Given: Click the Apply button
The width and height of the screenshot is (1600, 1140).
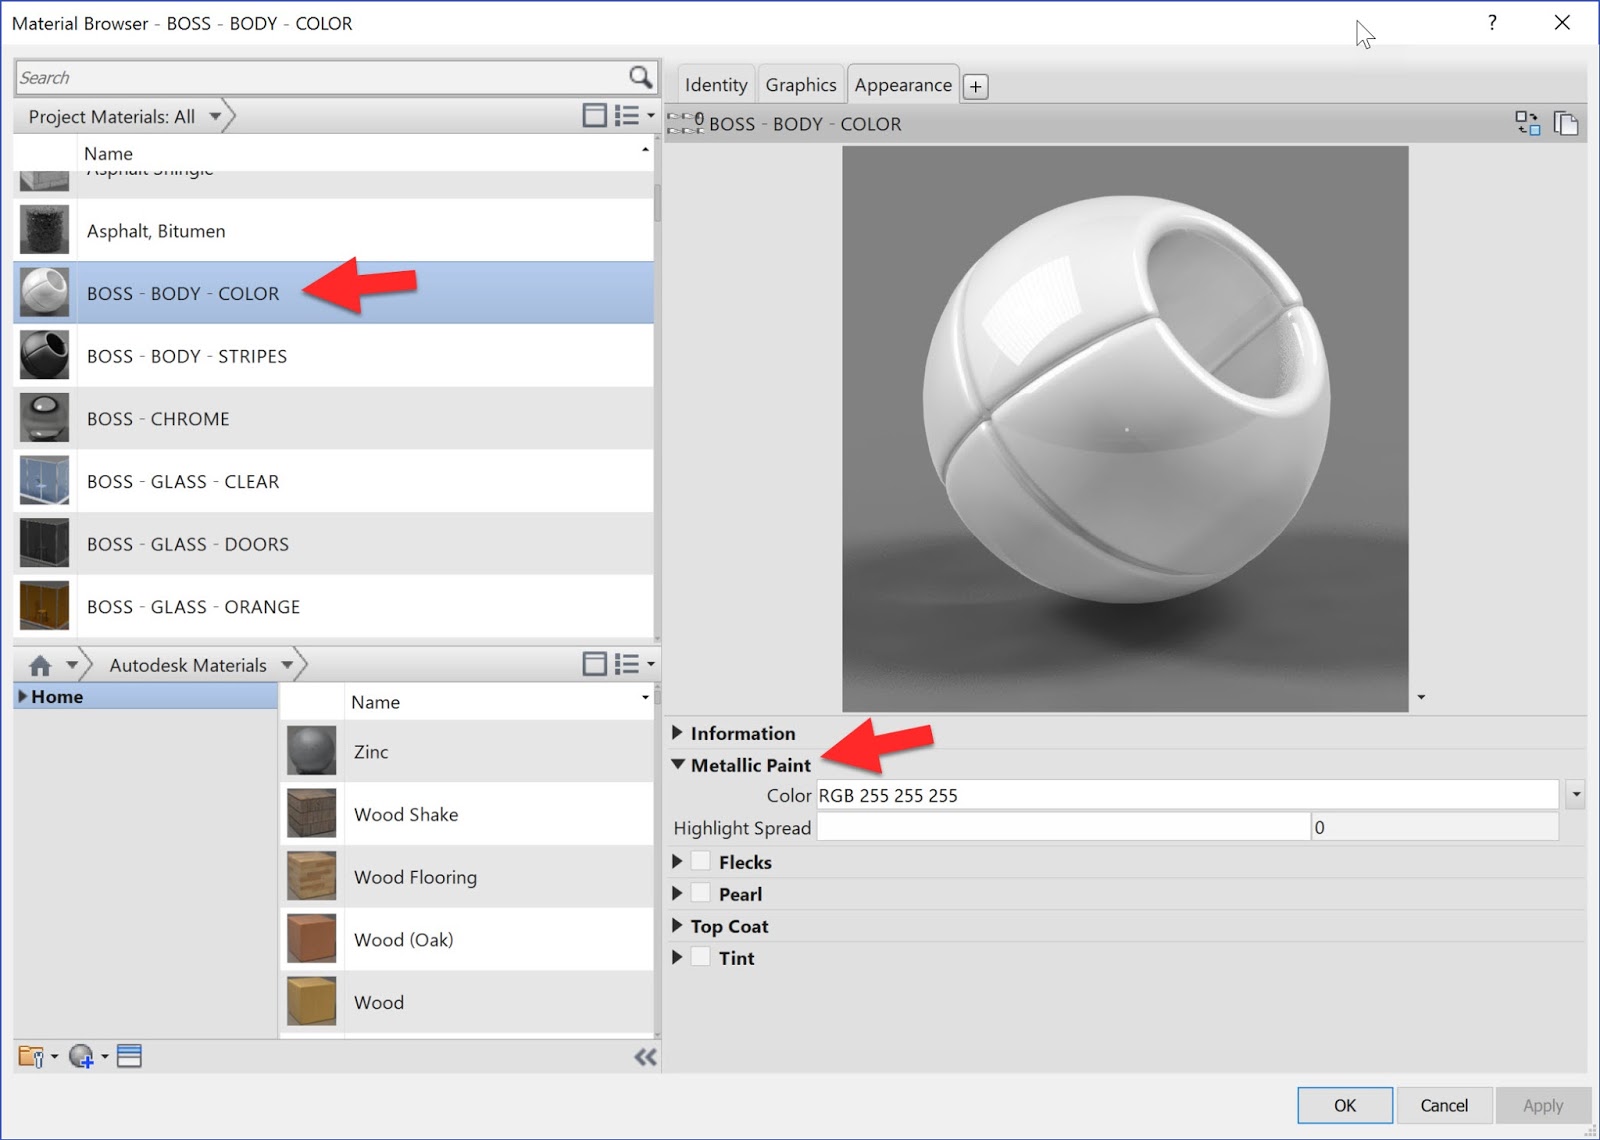Looking at the screenshot, I should 1543,1105.
